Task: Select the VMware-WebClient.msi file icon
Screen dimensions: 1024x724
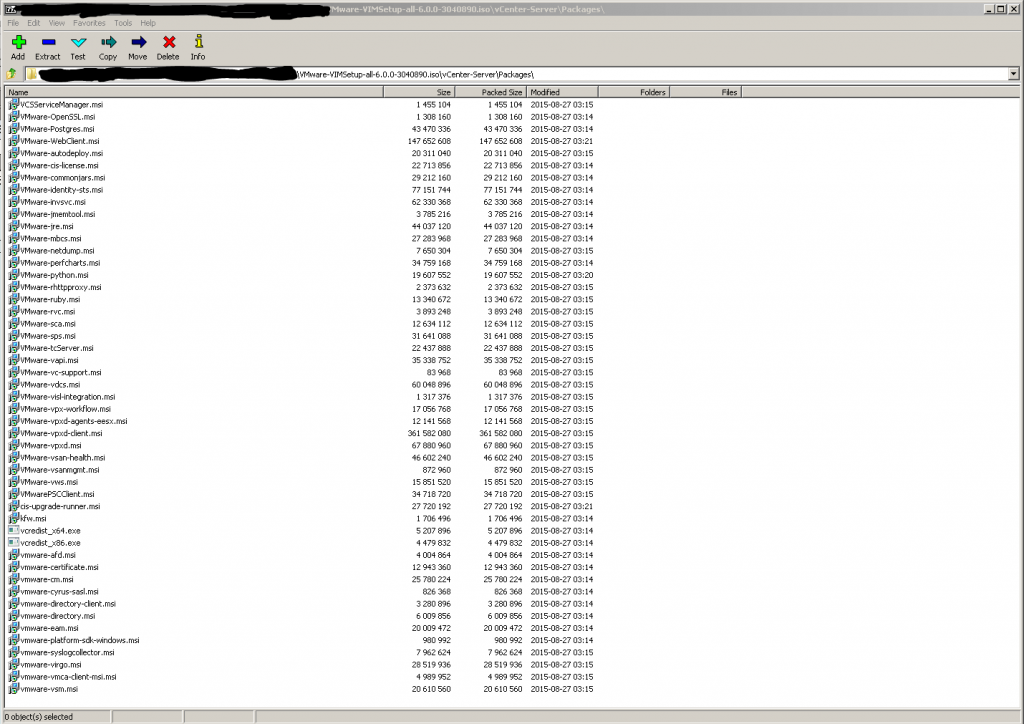Action: [13, 140]
